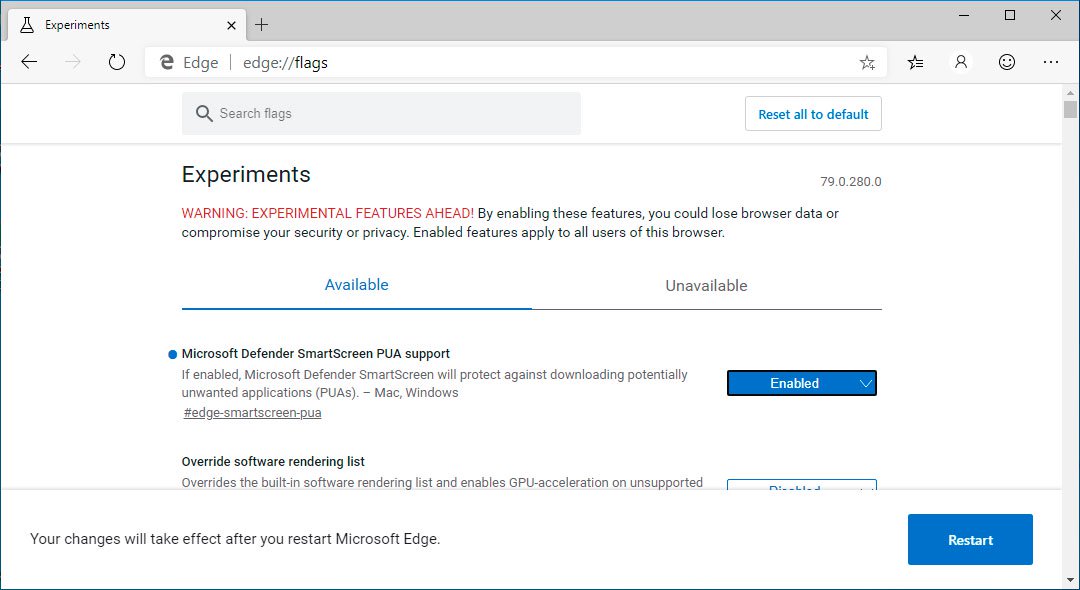The width and height of the screenshot is (1080, 590).
Task: Open the Favorites list icon
Action: [916, 62]
